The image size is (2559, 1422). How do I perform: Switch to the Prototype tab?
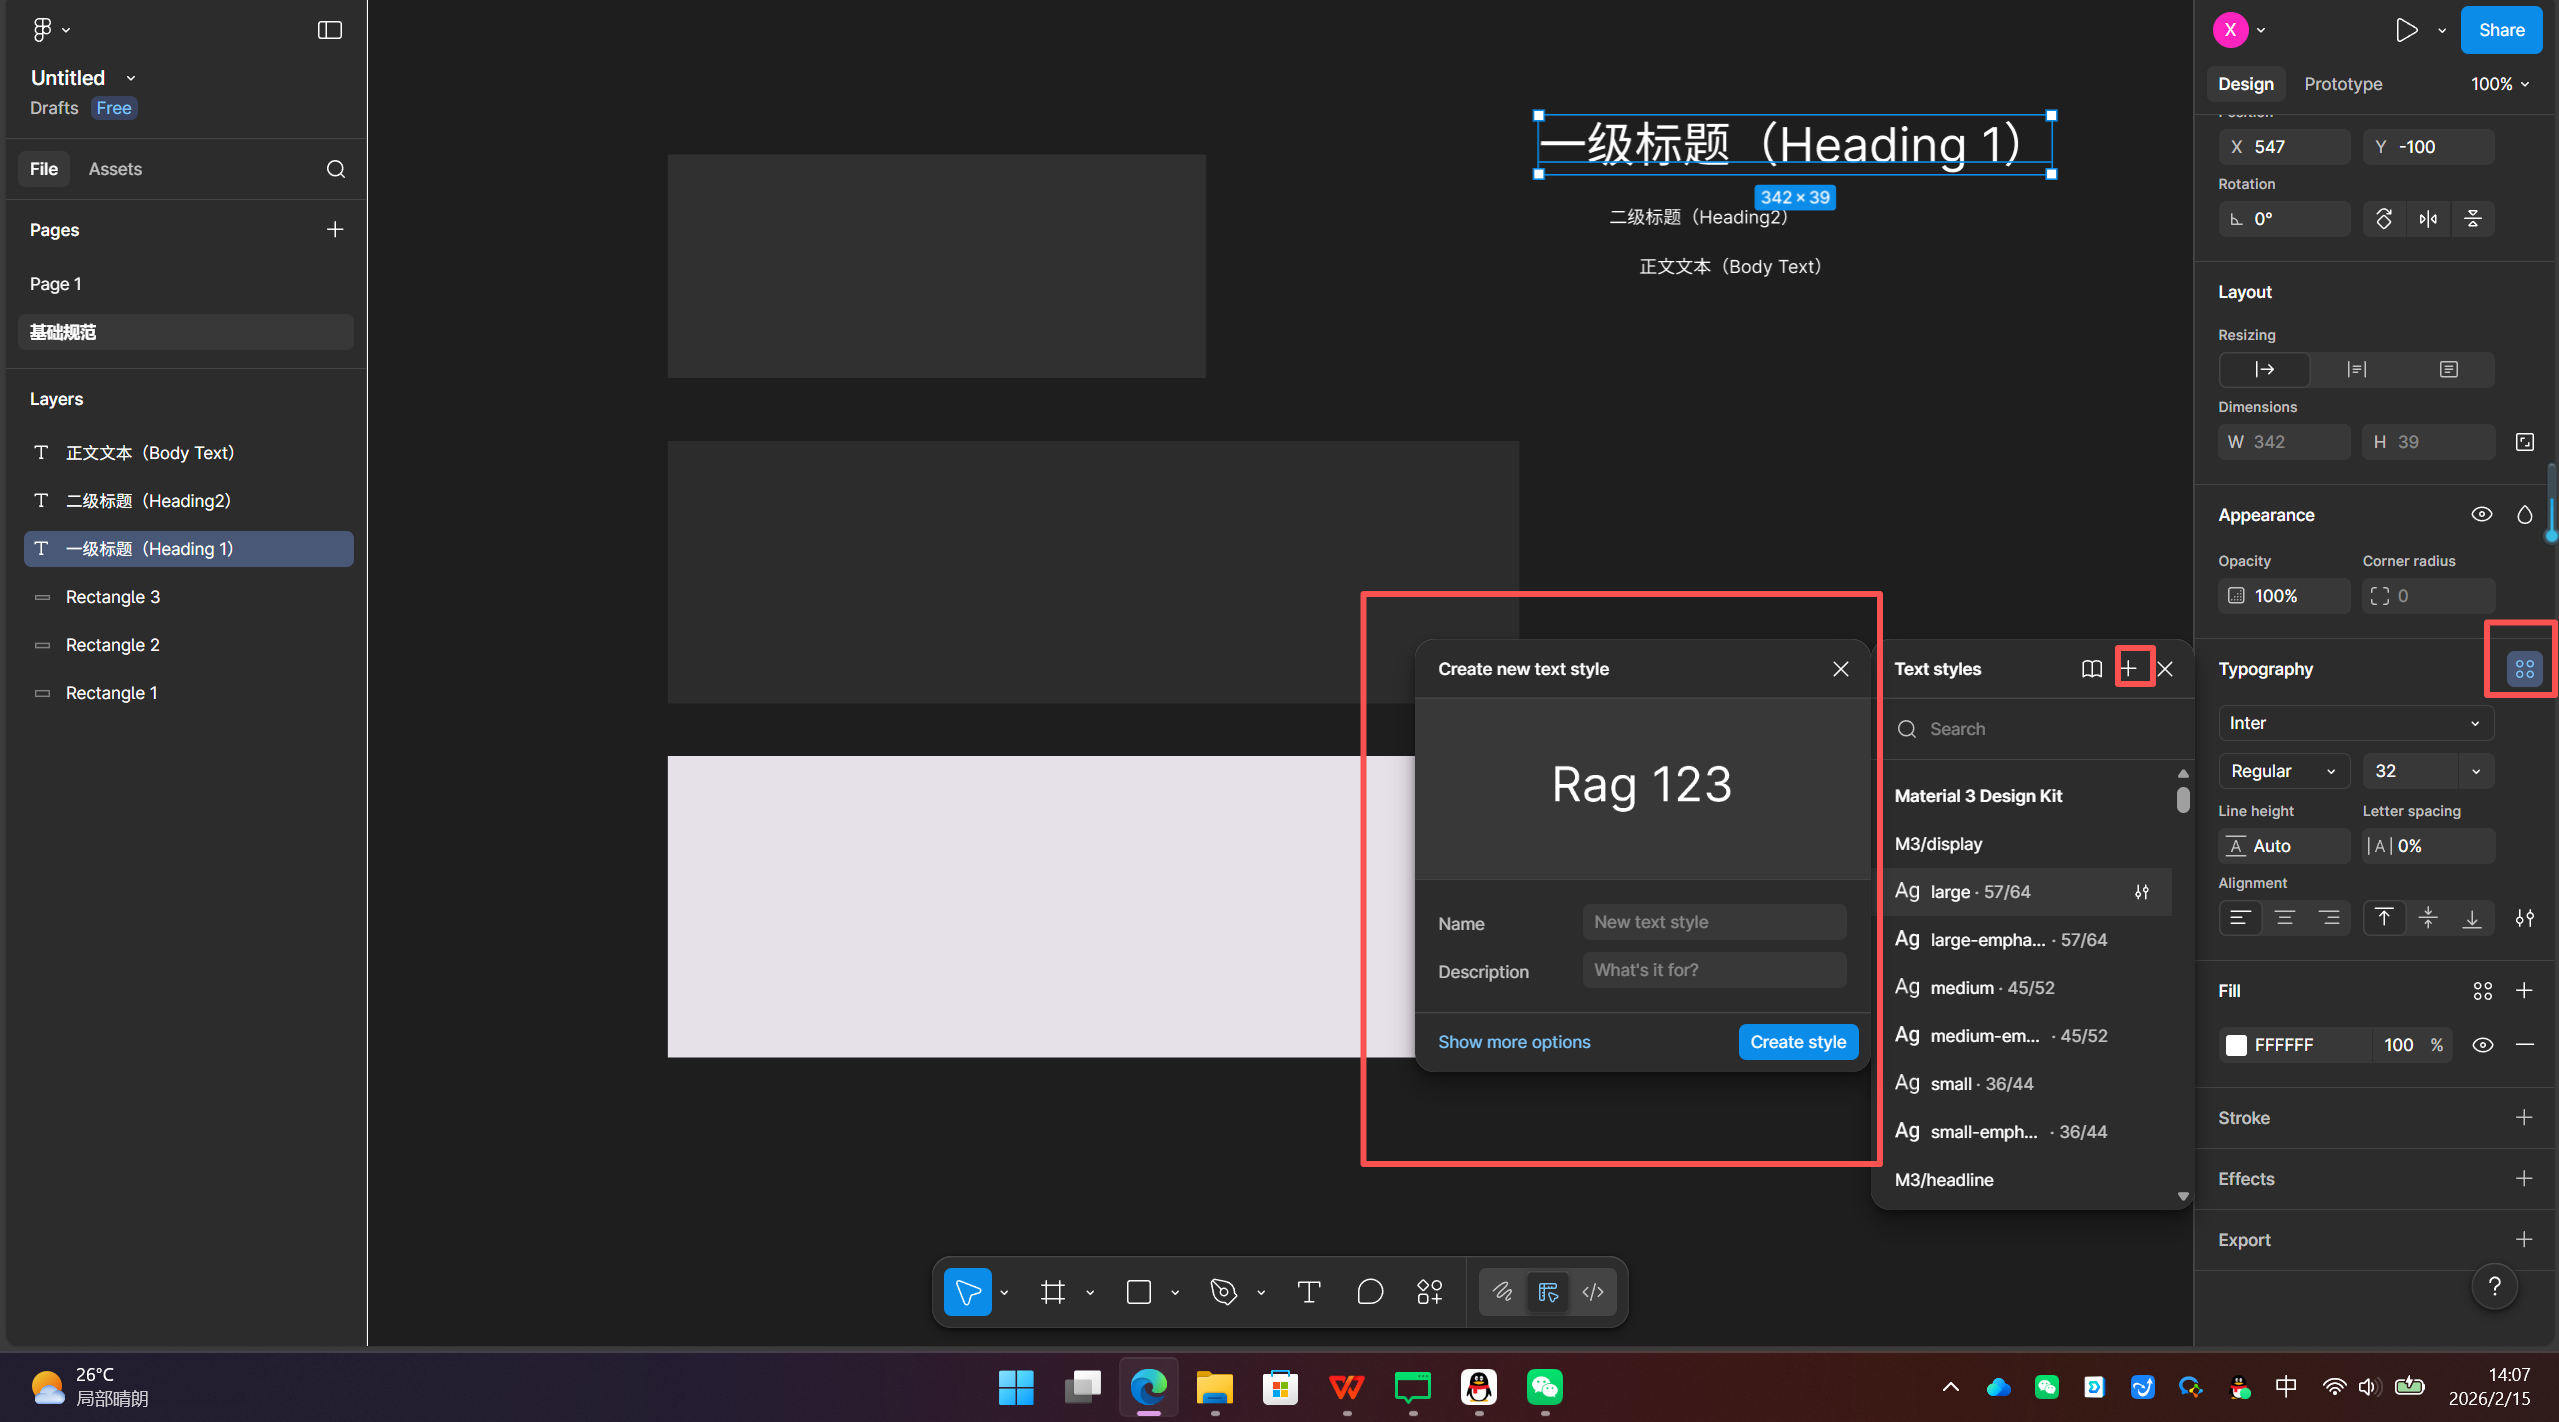[2342, 84]
